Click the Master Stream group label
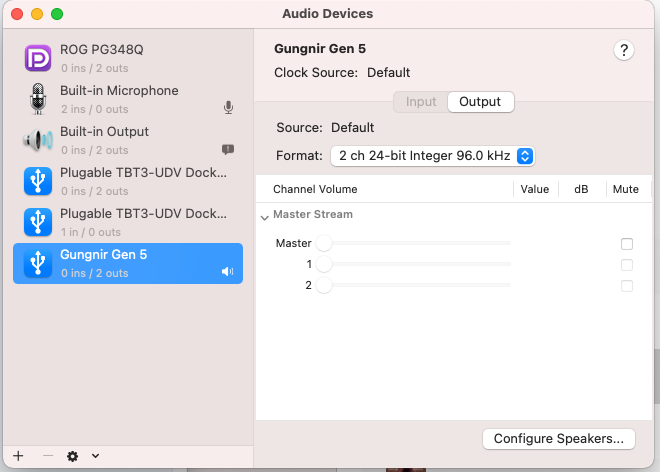Viewport: 660px width, 472px height. 313,214
